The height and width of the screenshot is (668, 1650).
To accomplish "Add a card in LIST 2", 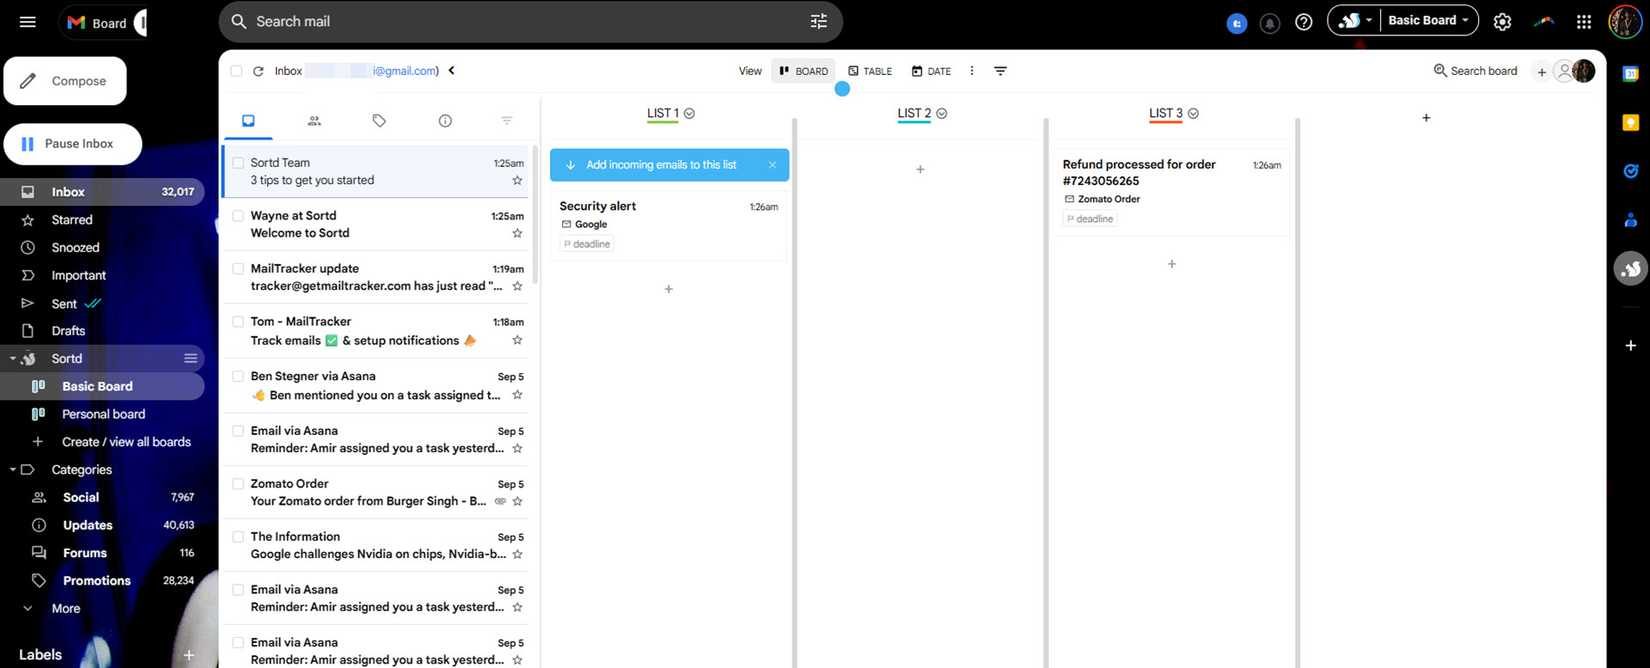I will (920, 169).
